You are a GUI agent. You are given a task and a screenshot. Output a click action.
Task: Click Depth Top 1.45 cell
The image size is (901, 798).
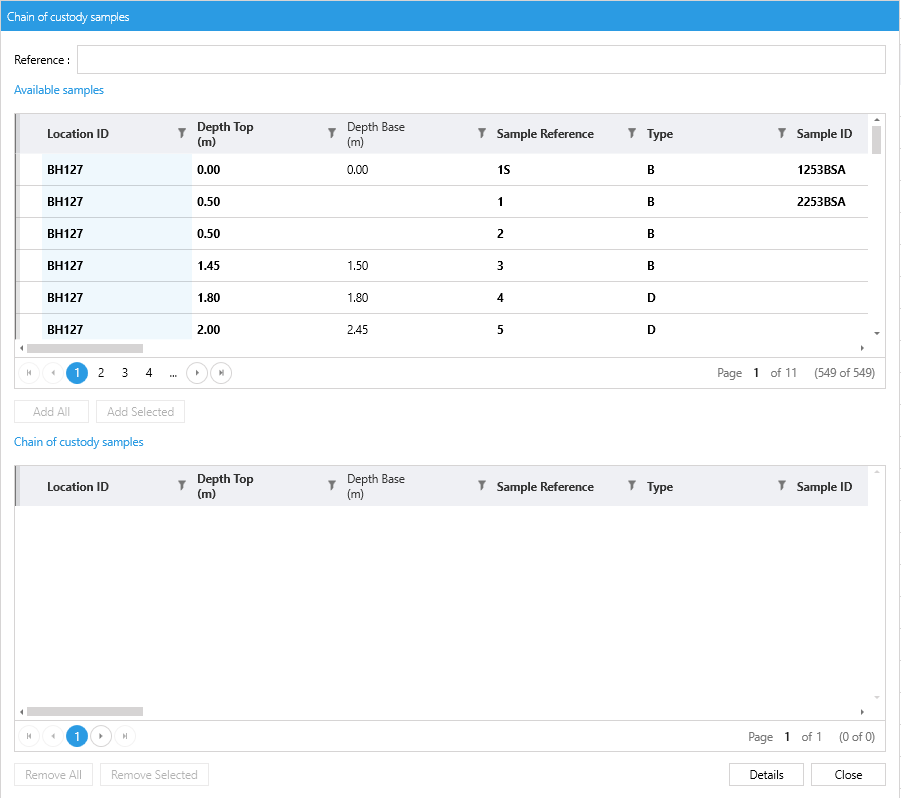(x=267, y=265)
